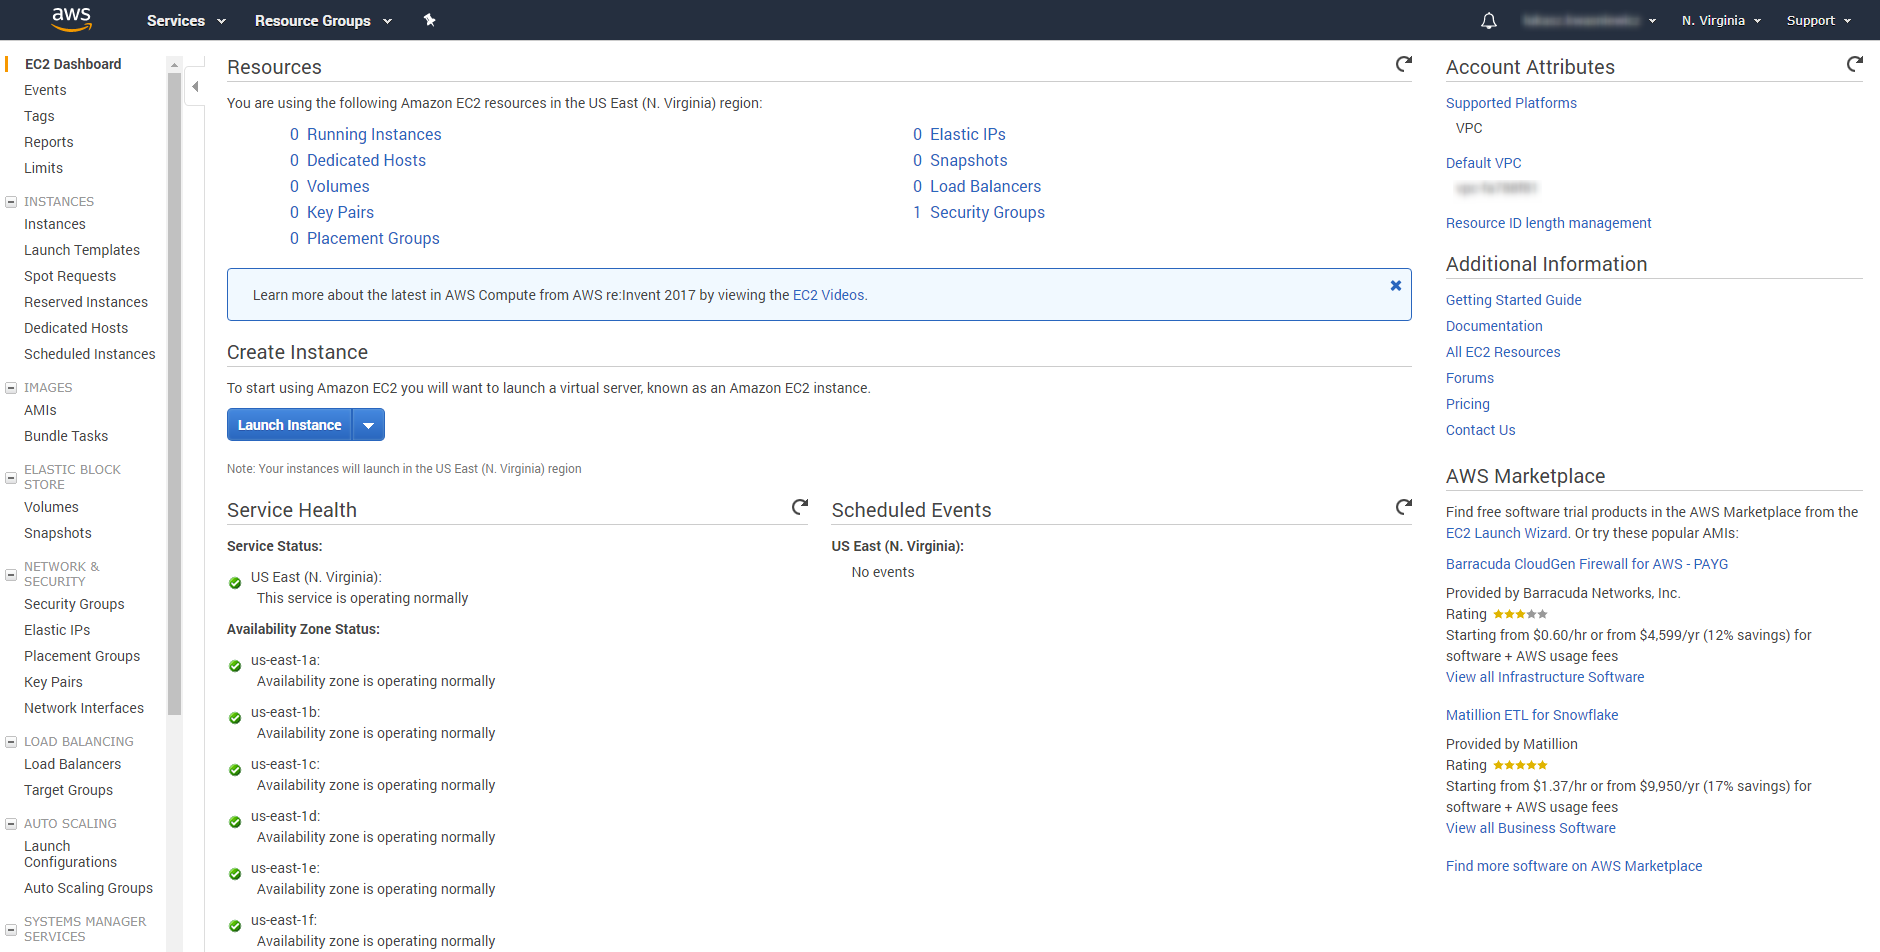Screen dimensions: 1880x952
Task: Collapse the ELASTIC BLOCK STORE section
Action: 11,477
